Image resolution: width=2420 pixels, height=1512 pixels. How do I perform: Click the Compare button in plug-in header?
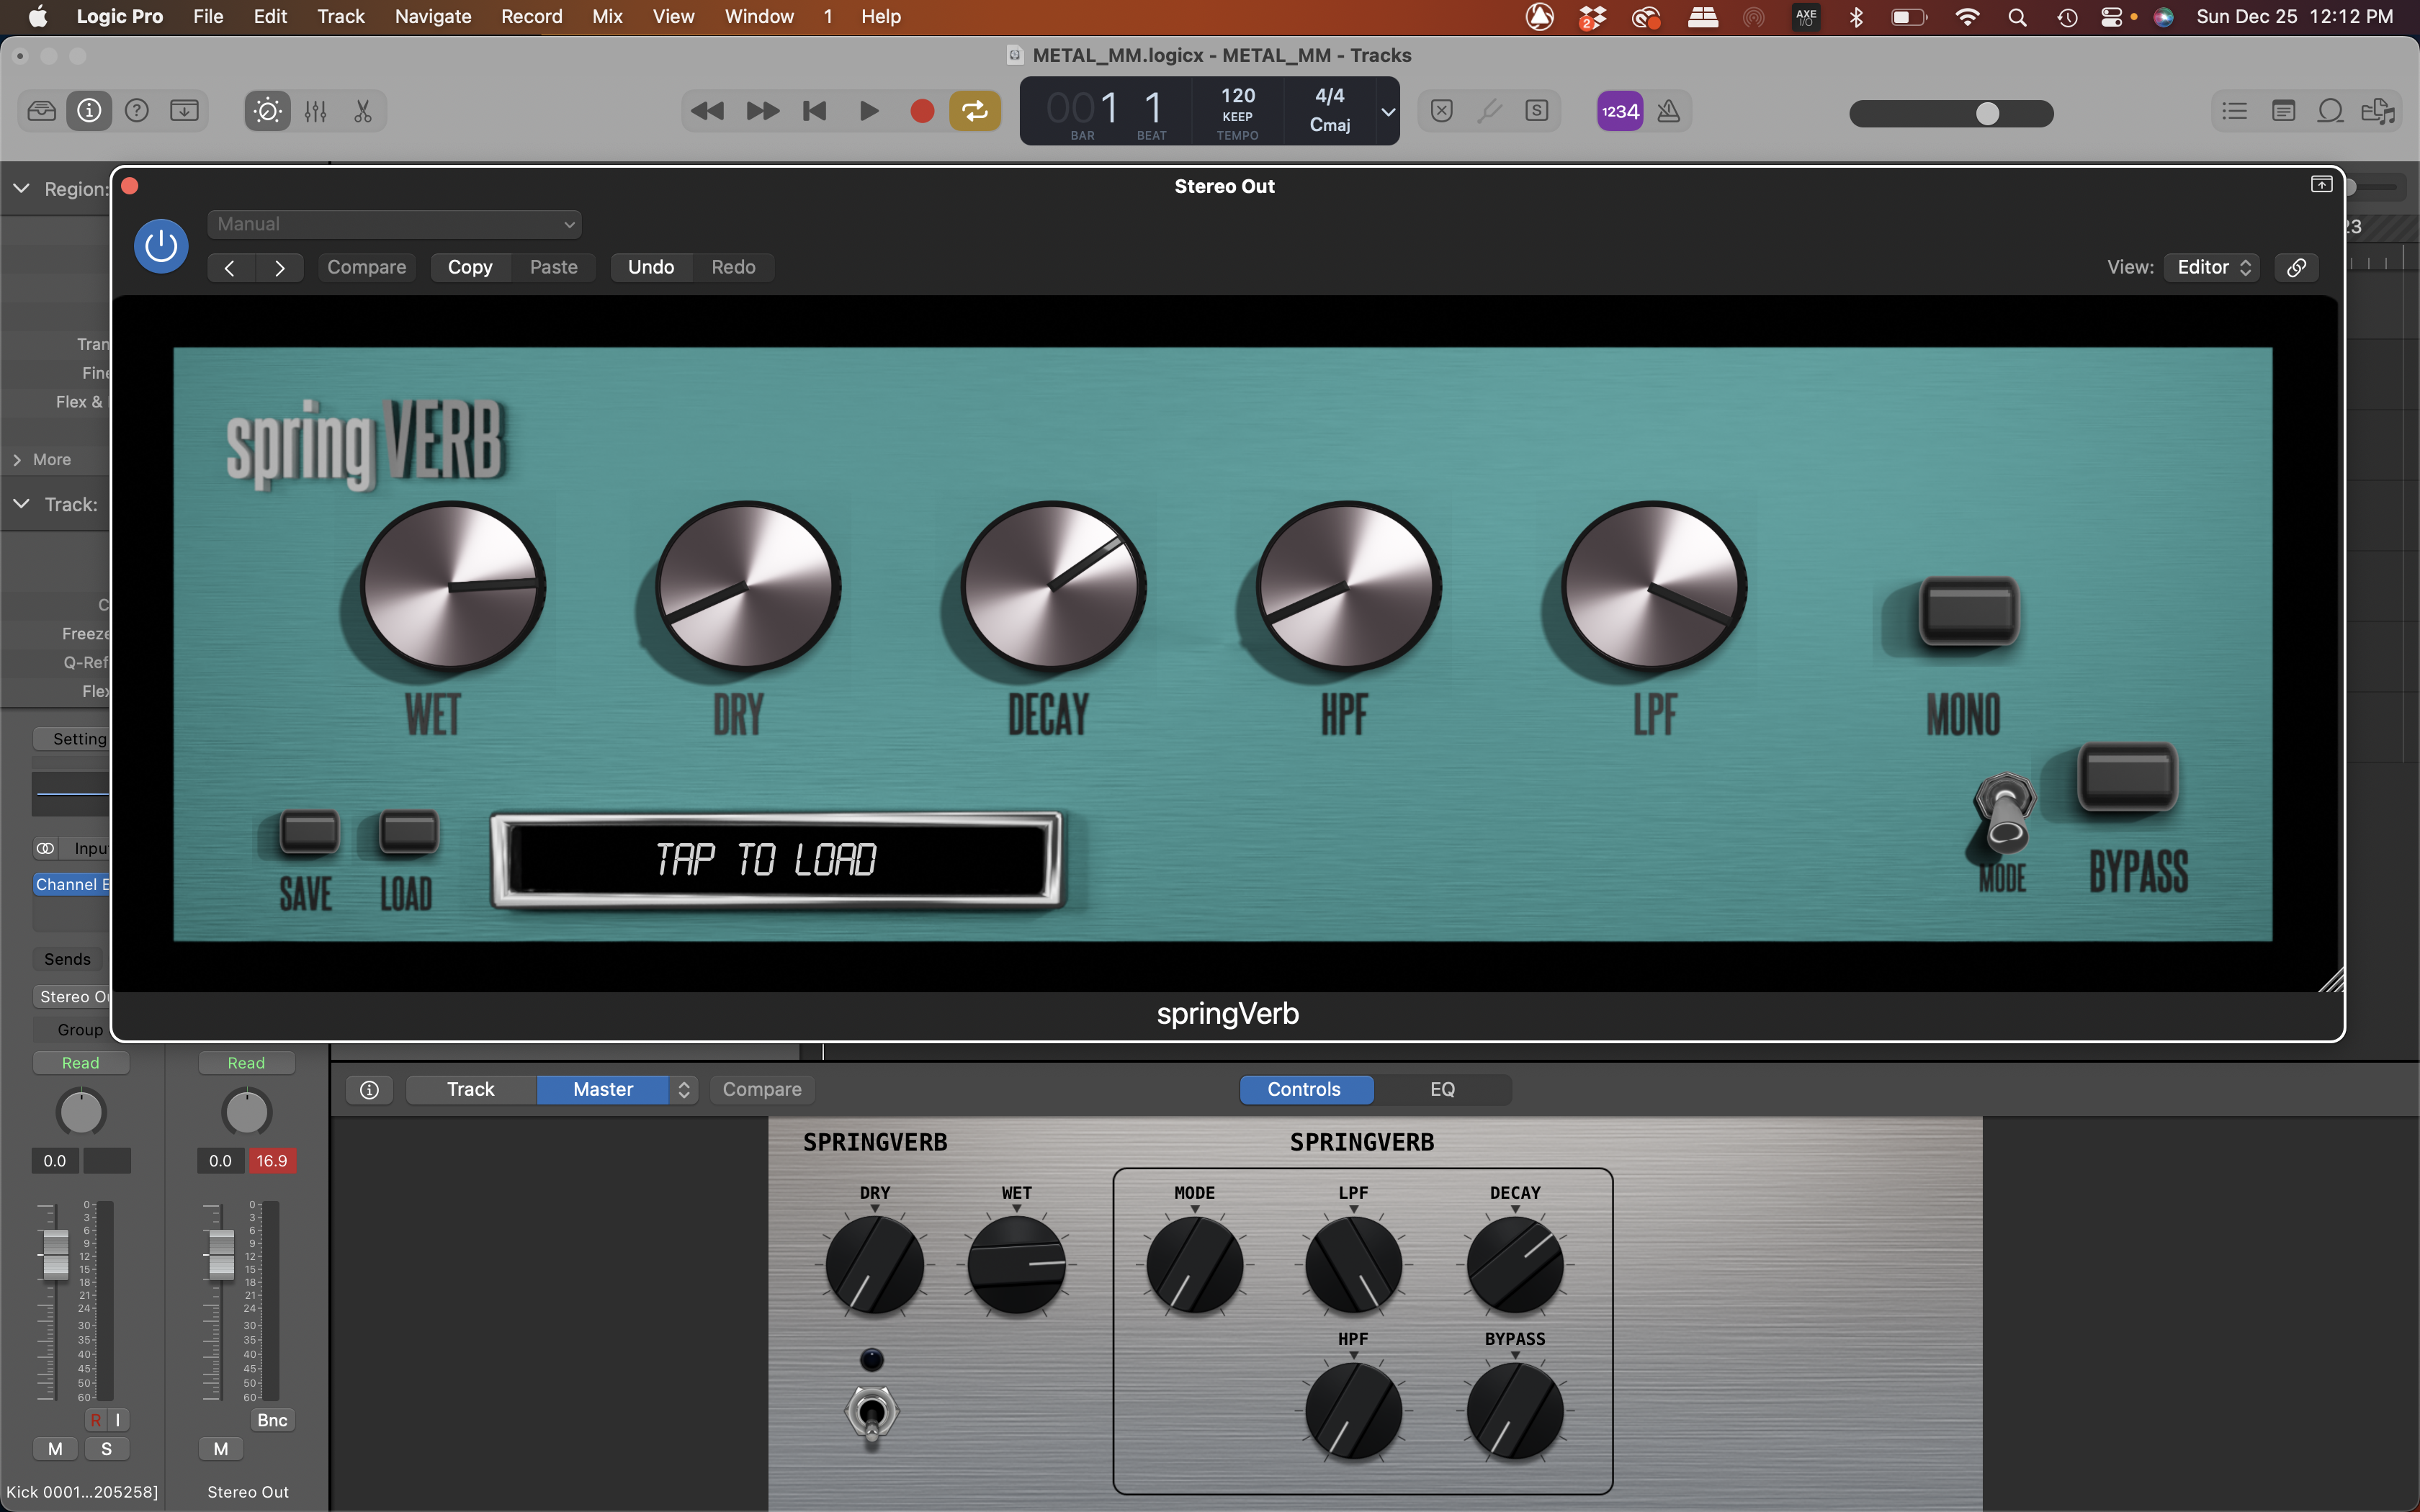(367, 267)
